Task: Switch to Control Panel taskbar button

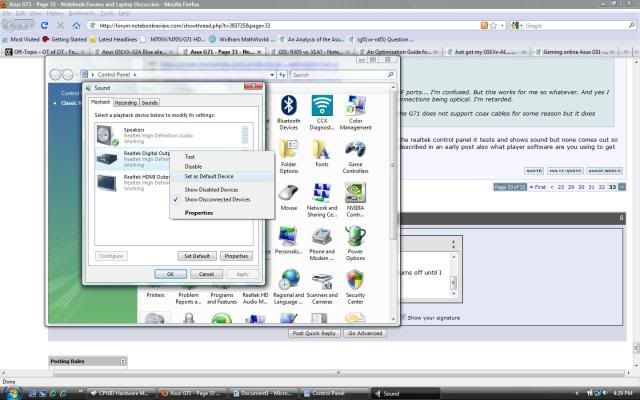Action: click(x=335, y=393)
